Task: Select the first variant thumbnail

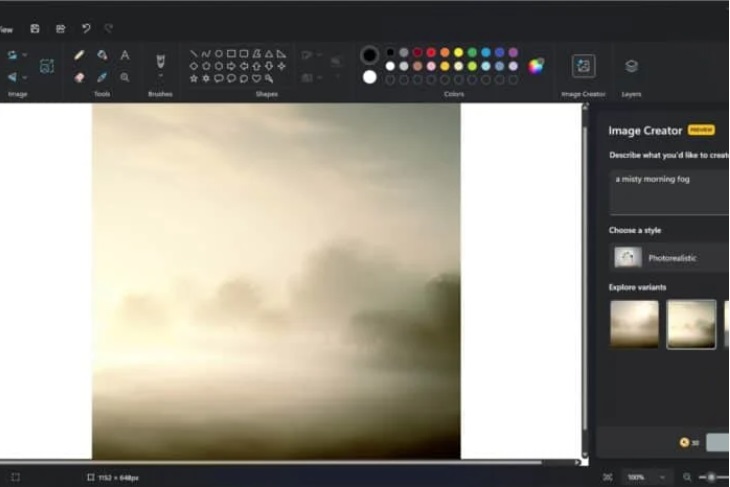Action: (x=635, y=324)
